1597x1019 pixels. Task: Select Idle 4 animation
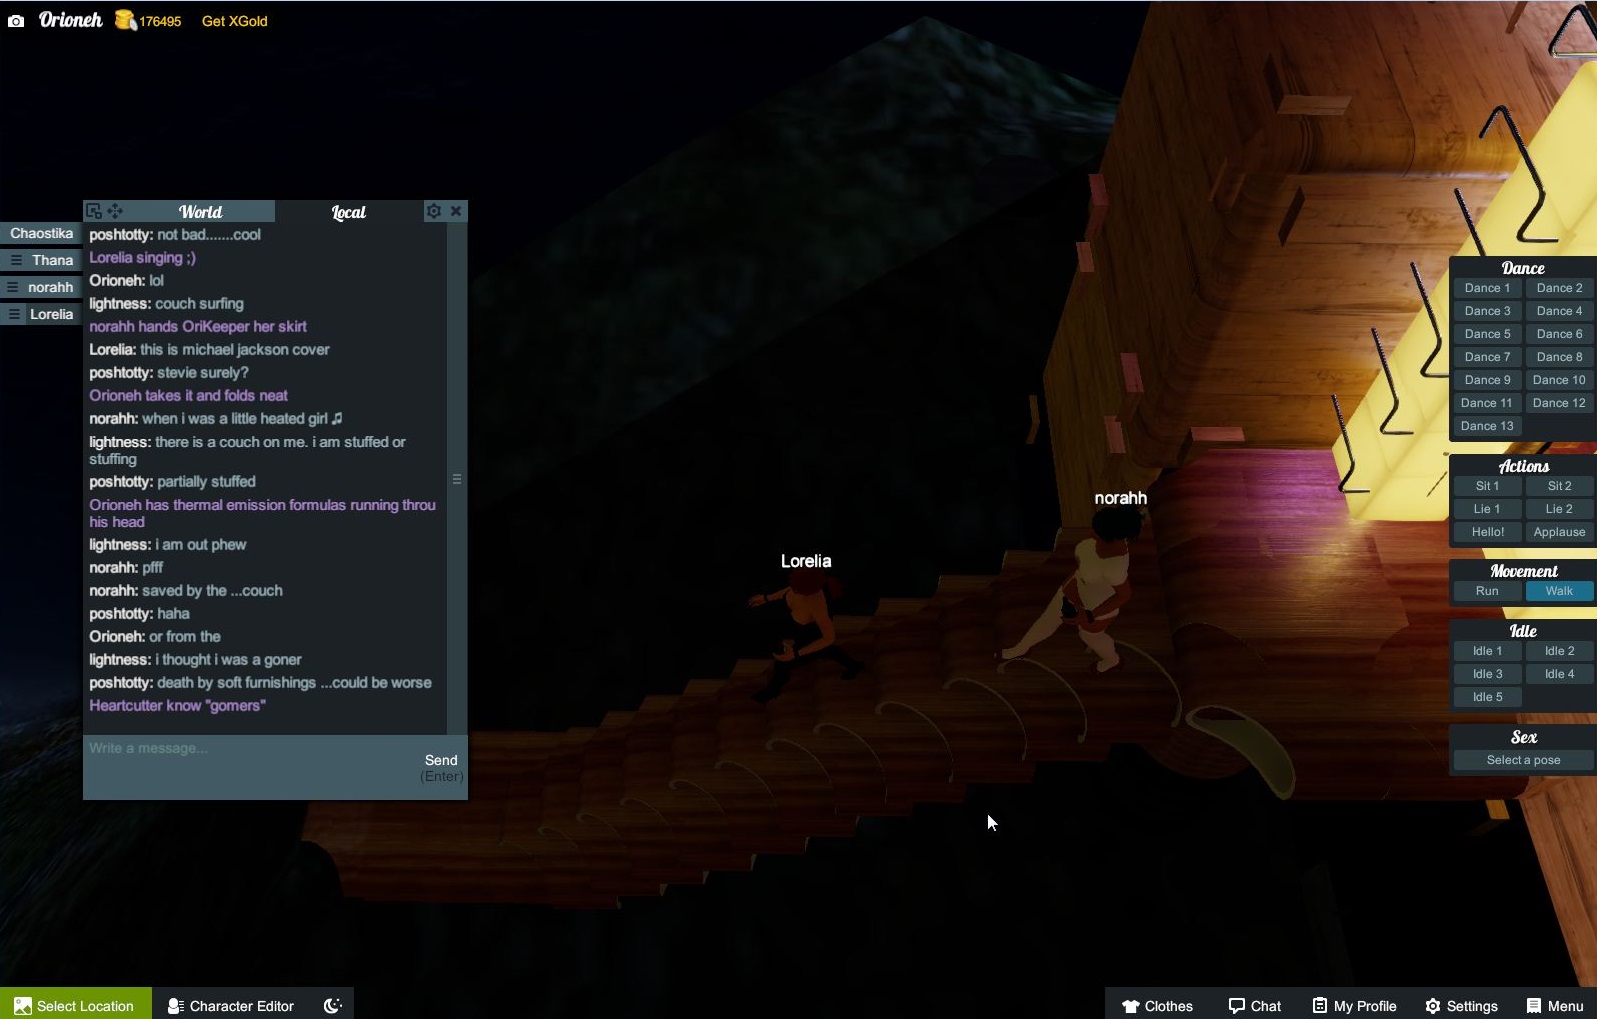tap(1559, 674)
